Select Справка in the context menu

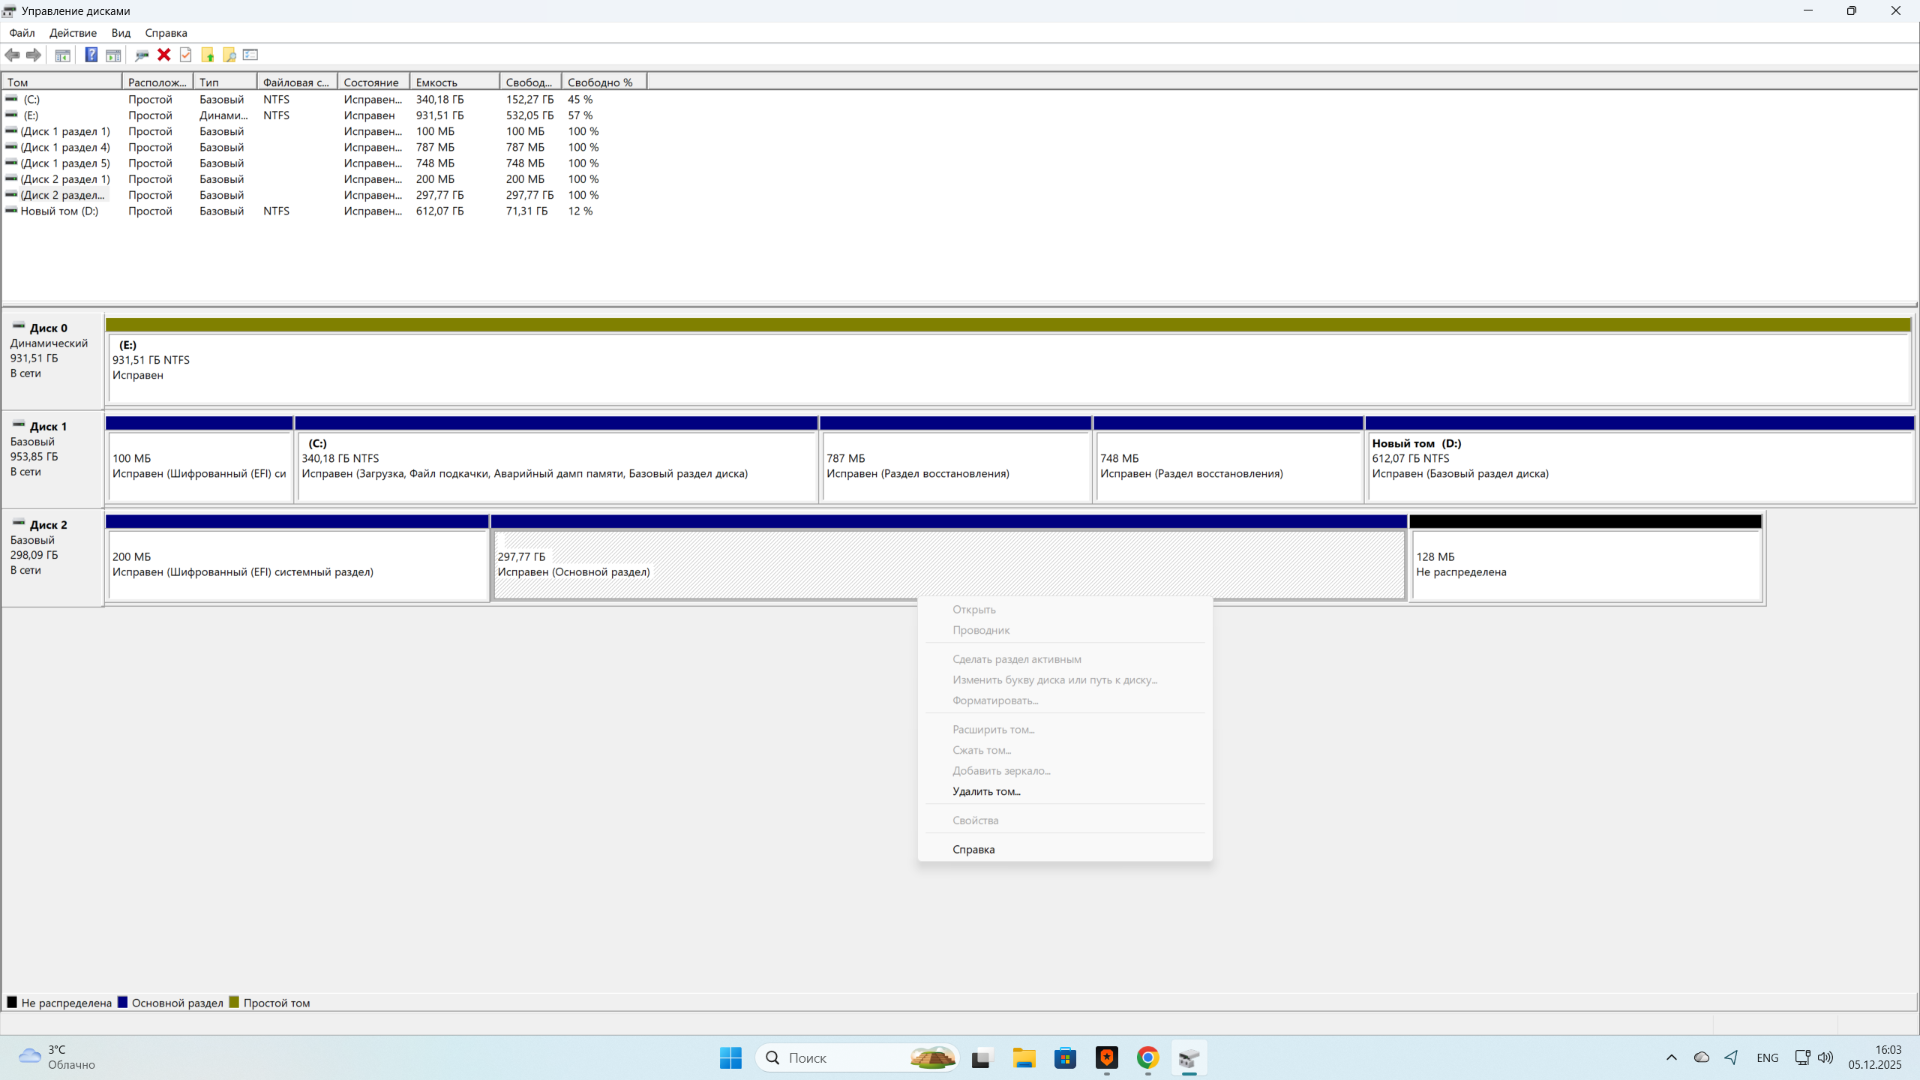973,849
